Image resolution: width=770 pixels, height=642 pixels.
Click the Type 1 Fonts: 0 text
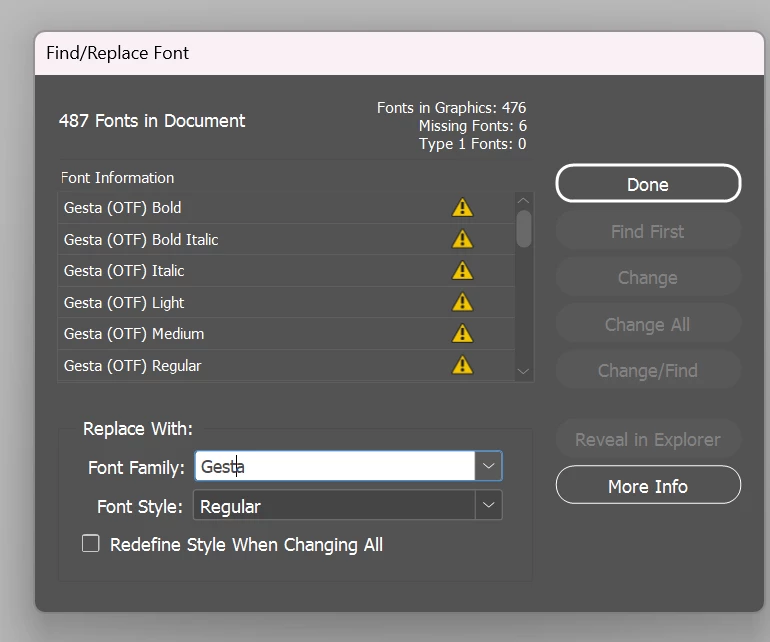pyautogui.click(x=472, y=144)
